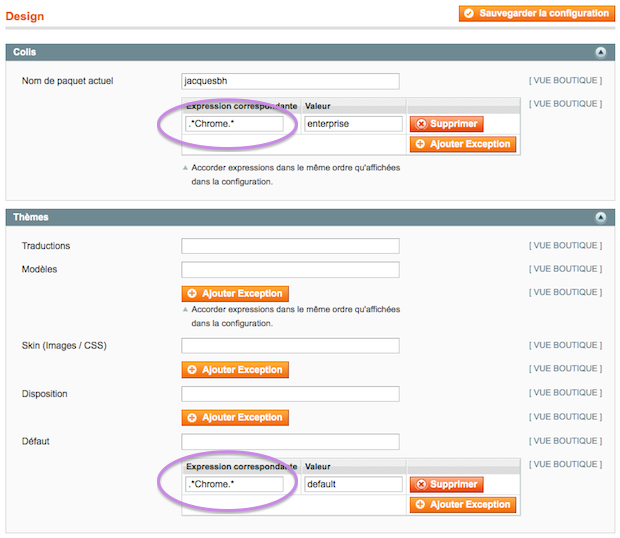620x538 pixels.
Task: Add exception under Modèles
Action: tap(235, 294)
